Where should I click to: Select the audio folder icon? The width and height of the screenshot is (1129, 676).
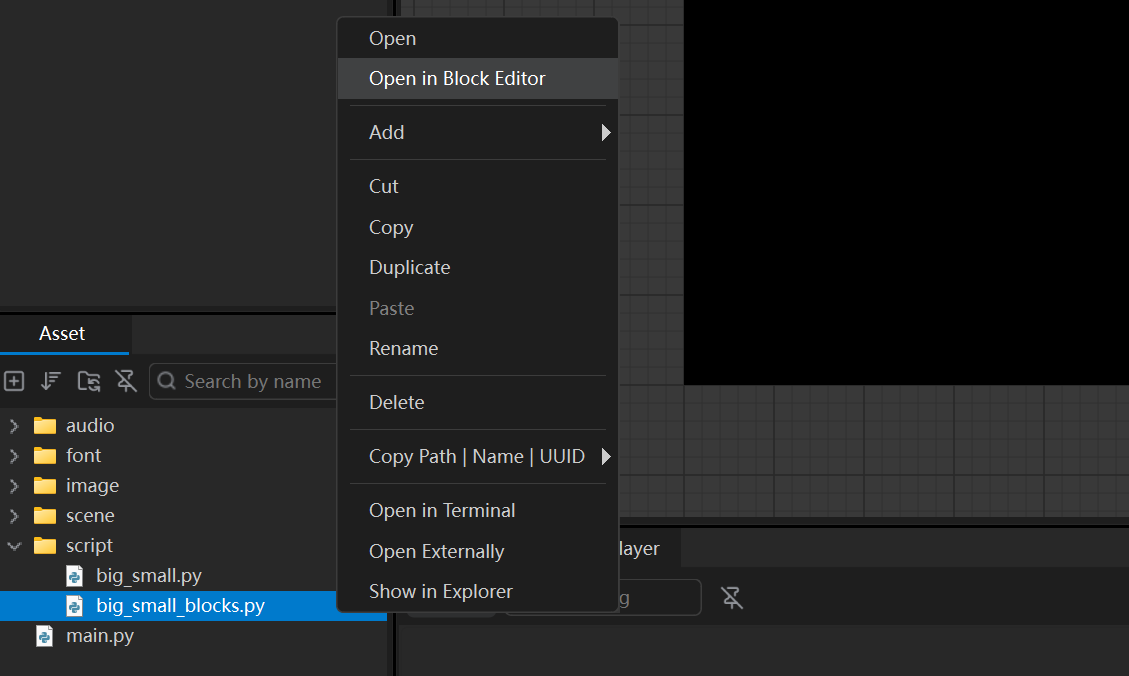[x=45, y=425]
